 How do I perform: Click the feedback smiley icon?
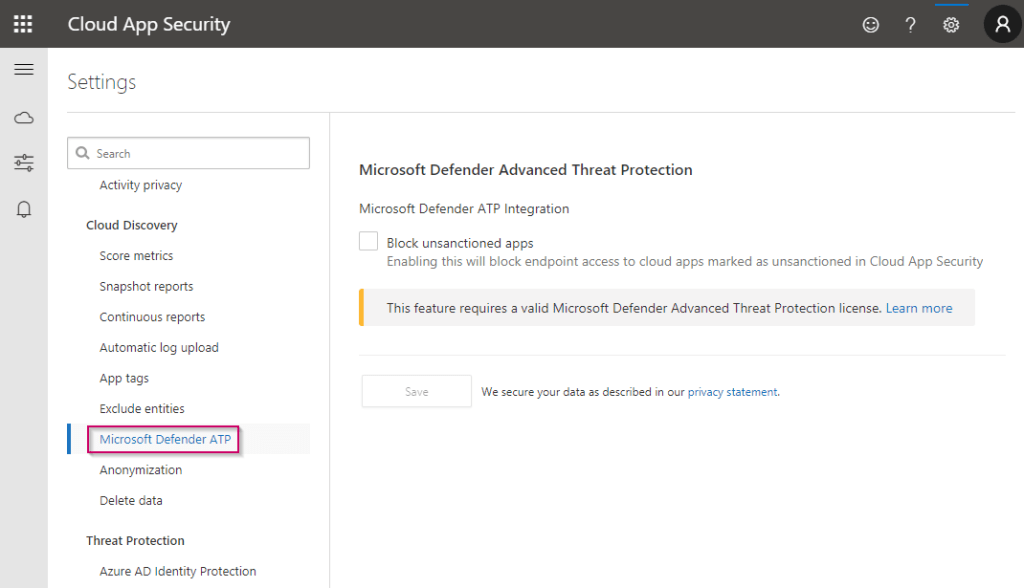[870, 25]
